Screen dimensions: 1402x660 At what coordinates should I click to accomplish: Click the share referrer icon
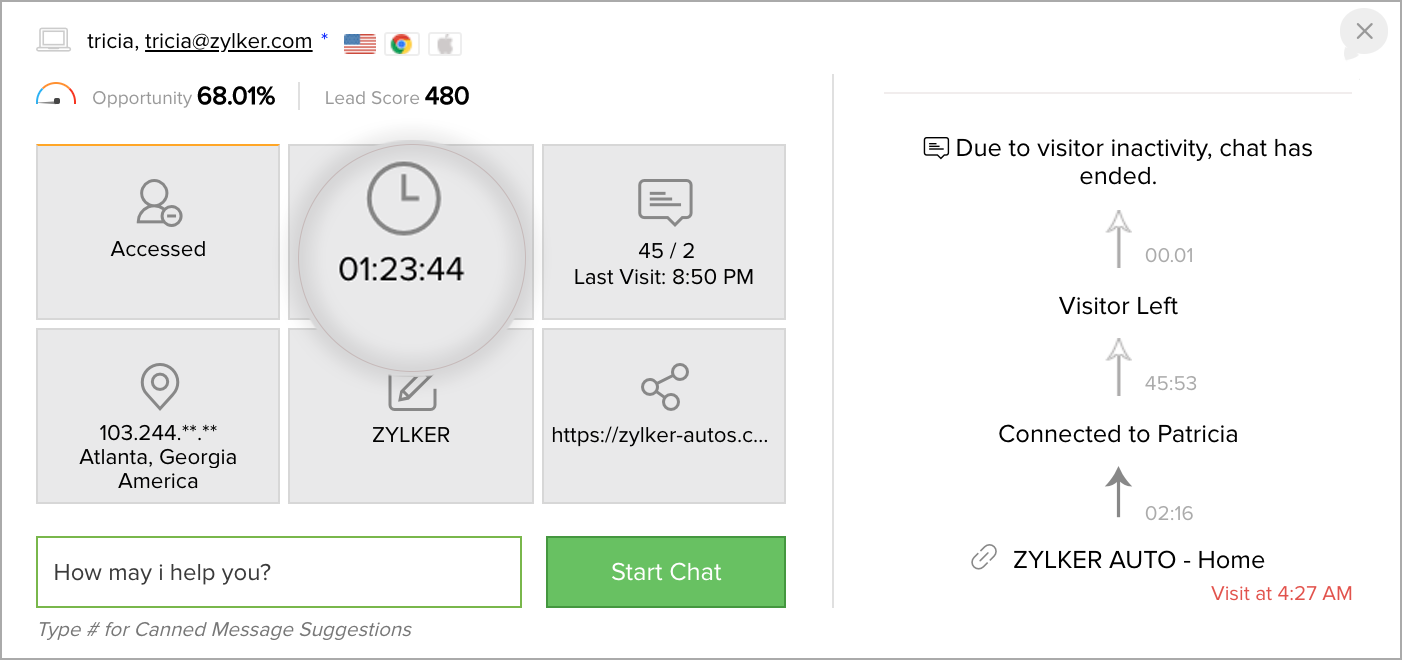665,387
